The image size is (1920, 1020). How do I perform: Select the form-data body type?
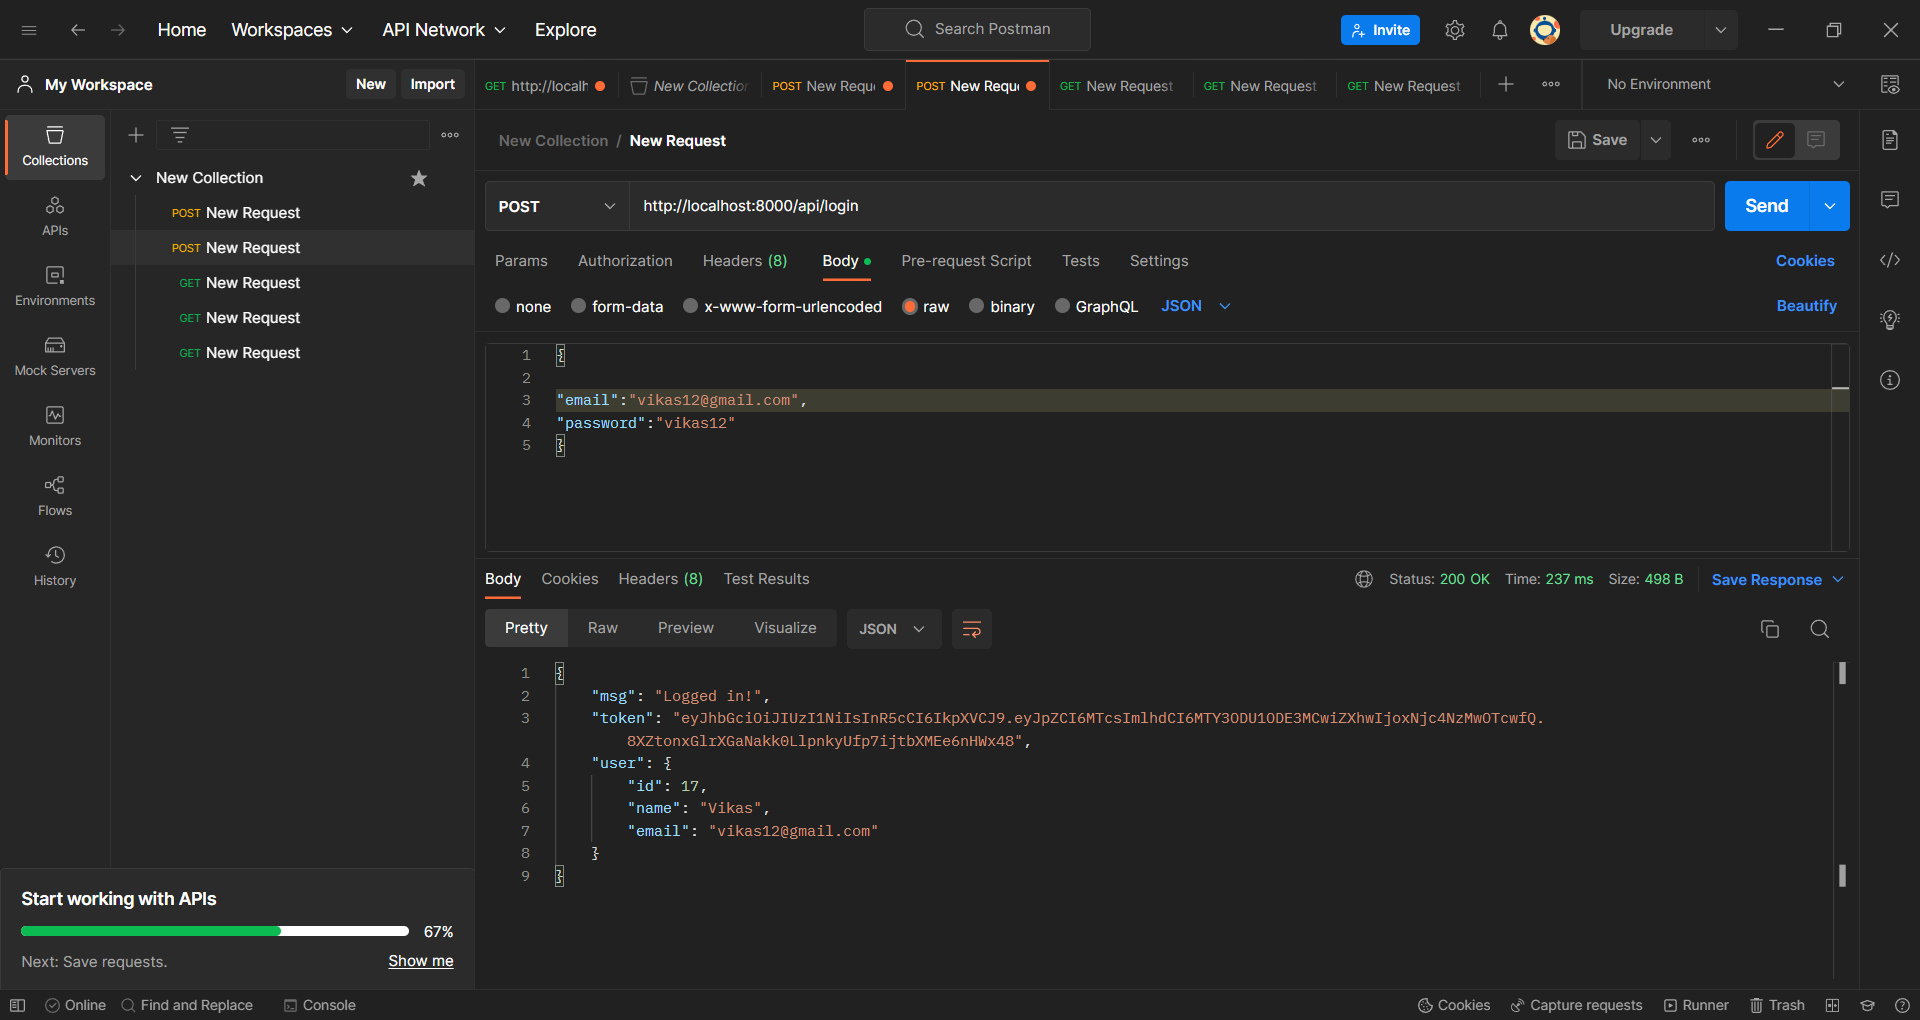(x=617, y=306)
